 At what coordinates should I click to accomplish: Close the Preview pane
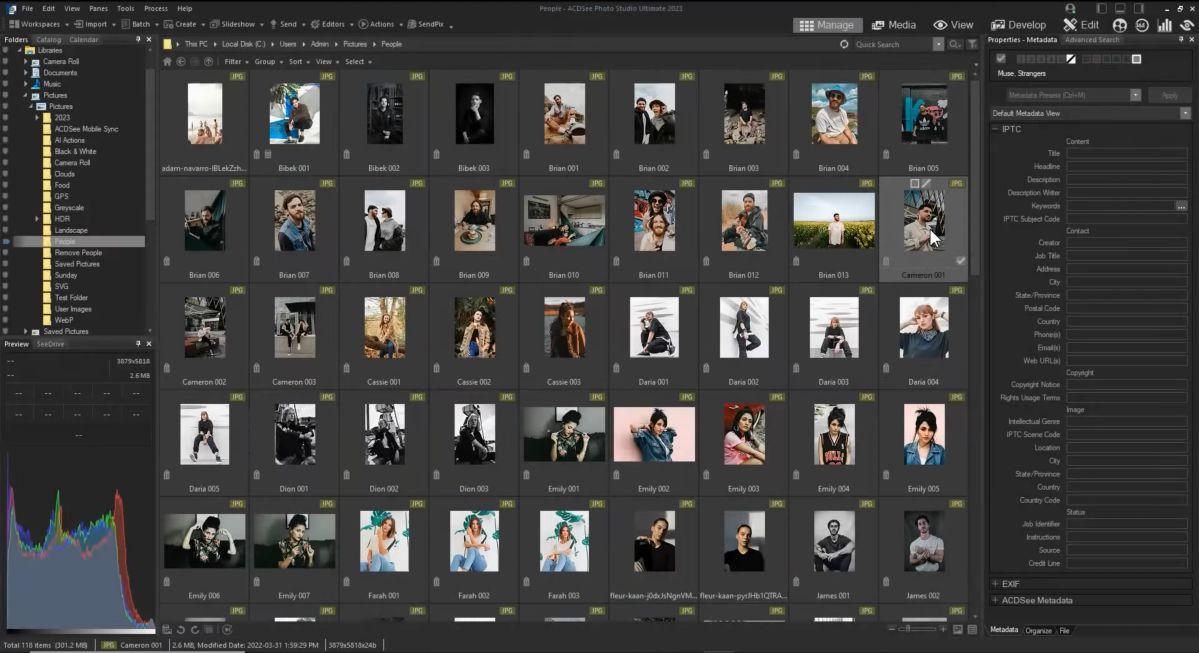148,344
